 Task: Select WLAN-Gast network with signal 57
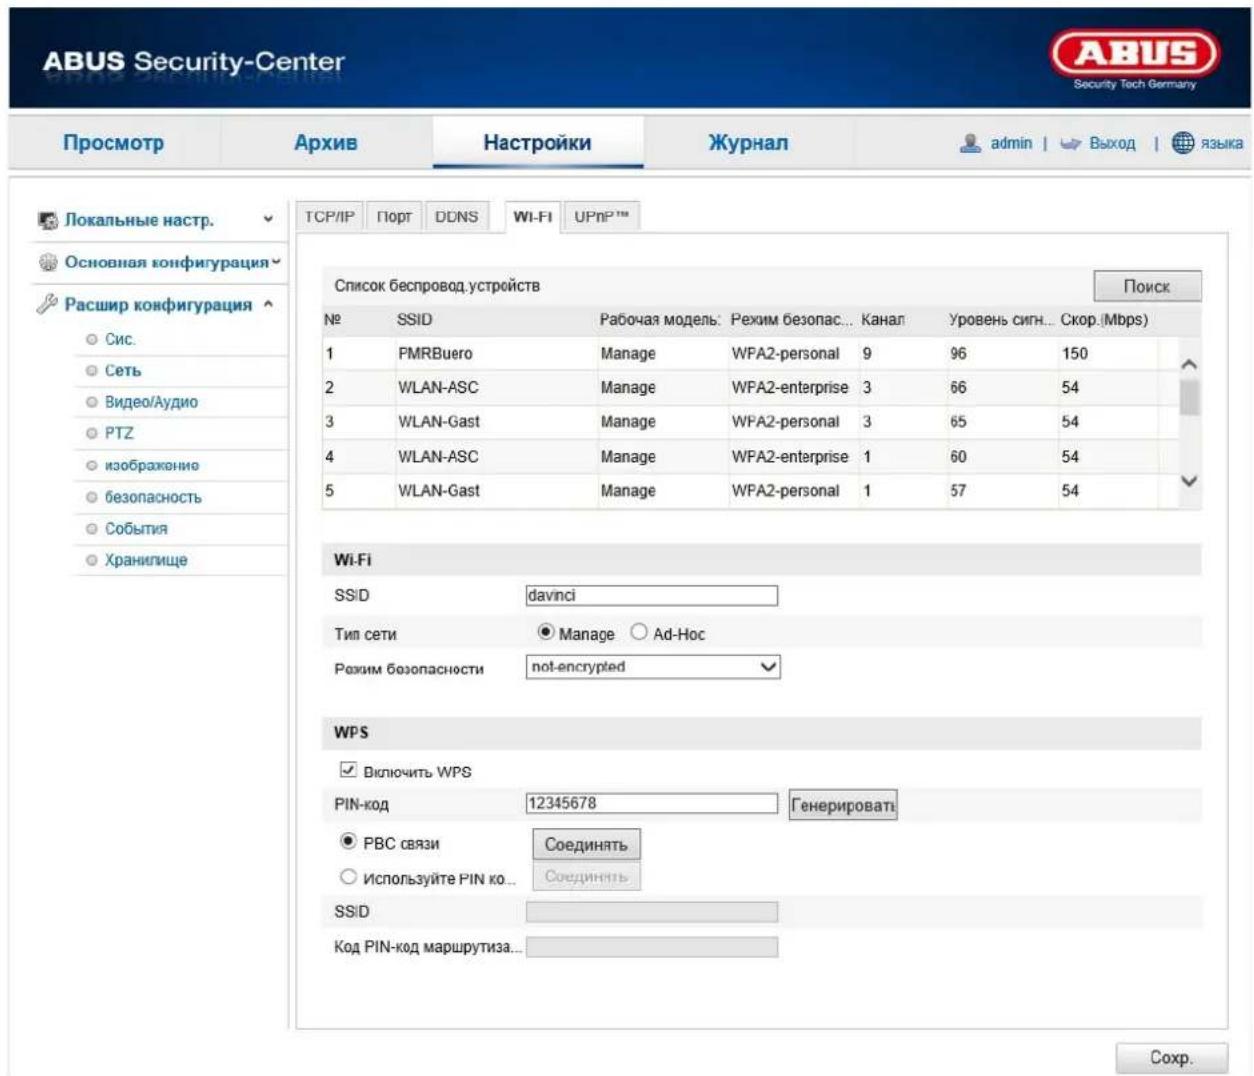(x=750, y=490)
